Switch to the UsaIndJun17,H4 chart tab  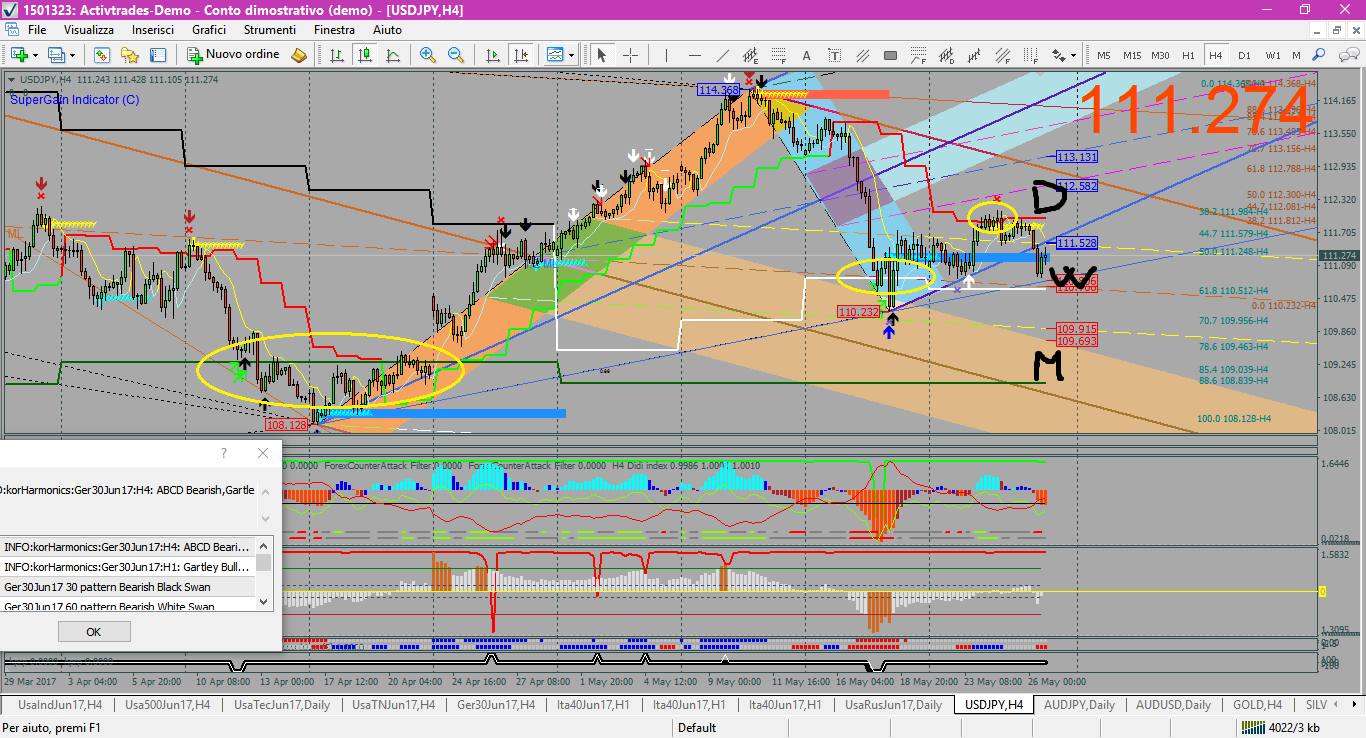pos(59,705)
